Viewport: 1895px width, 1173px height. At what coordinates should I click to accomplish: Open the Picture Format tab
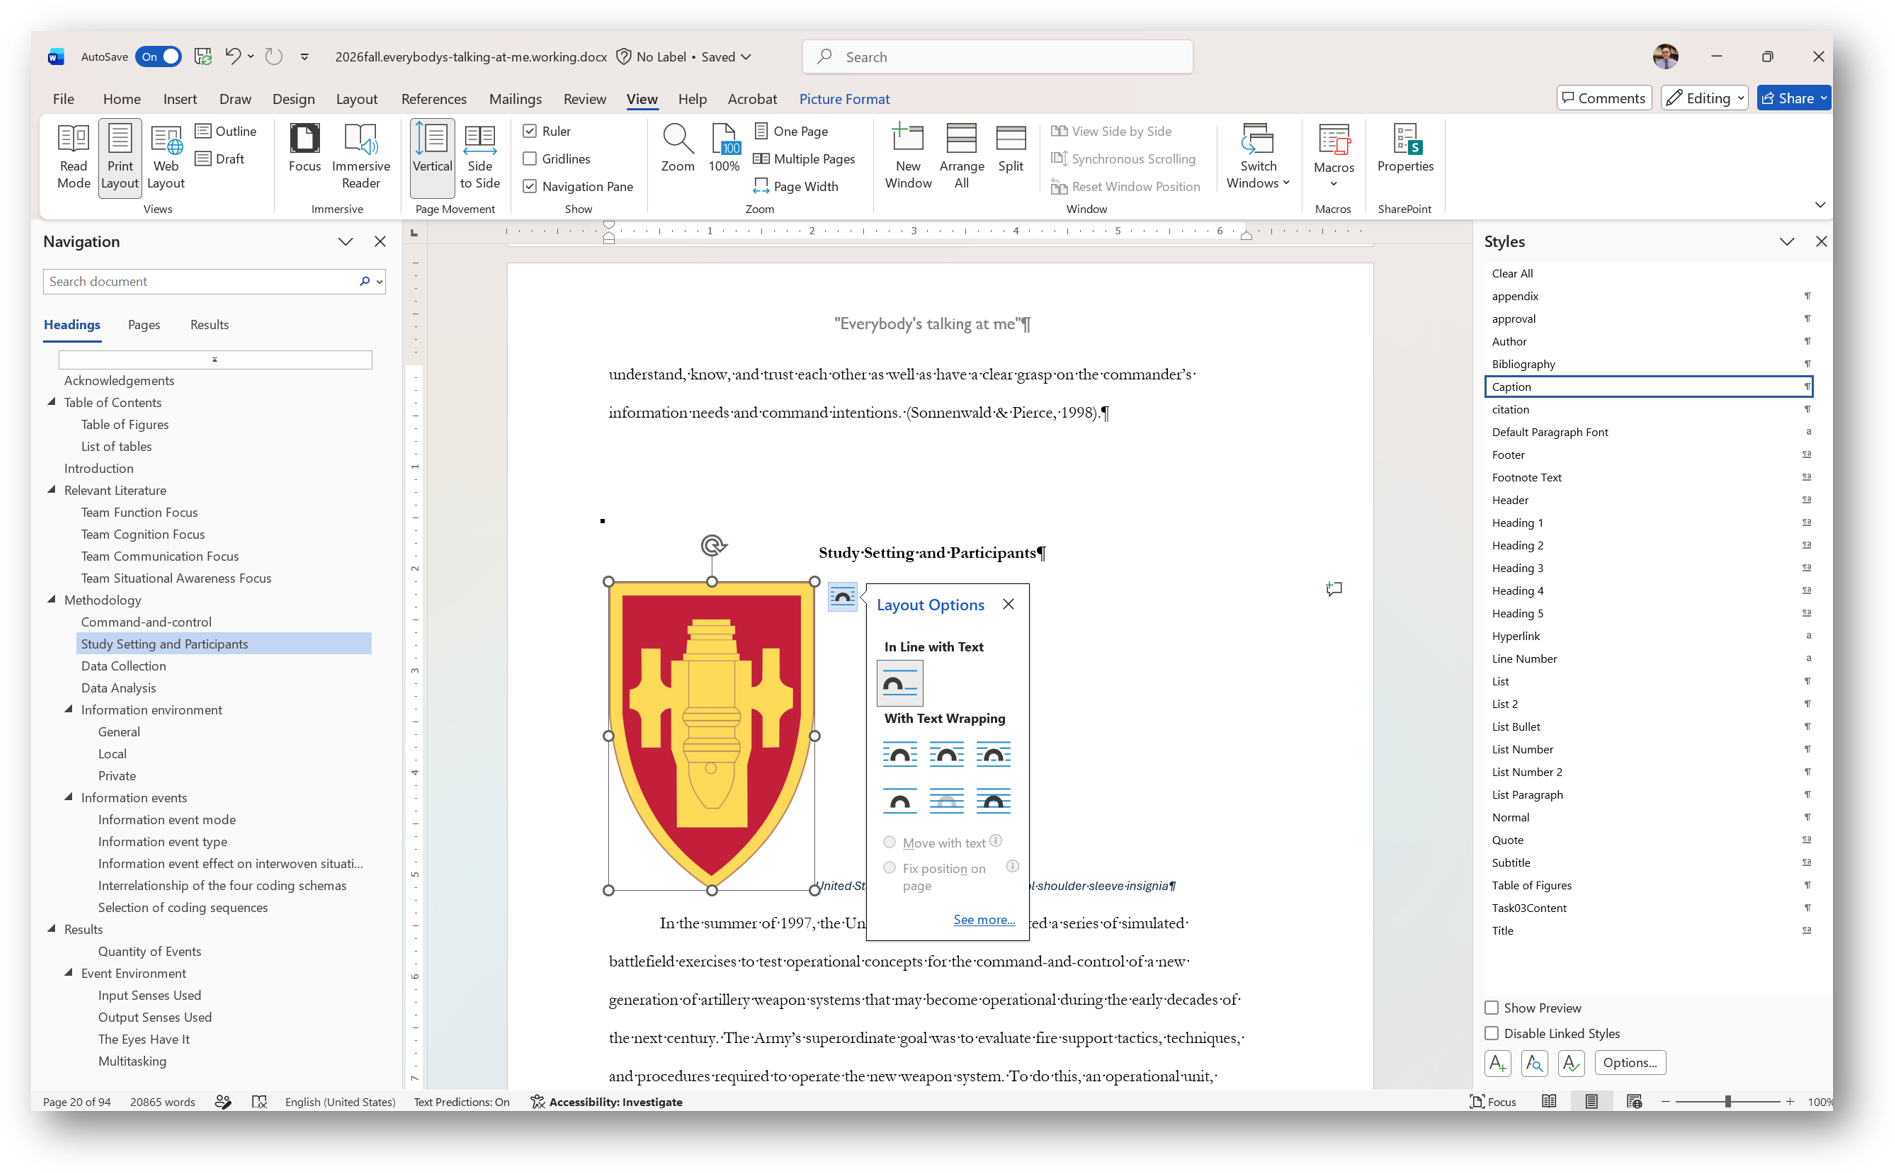coord(844,99)
